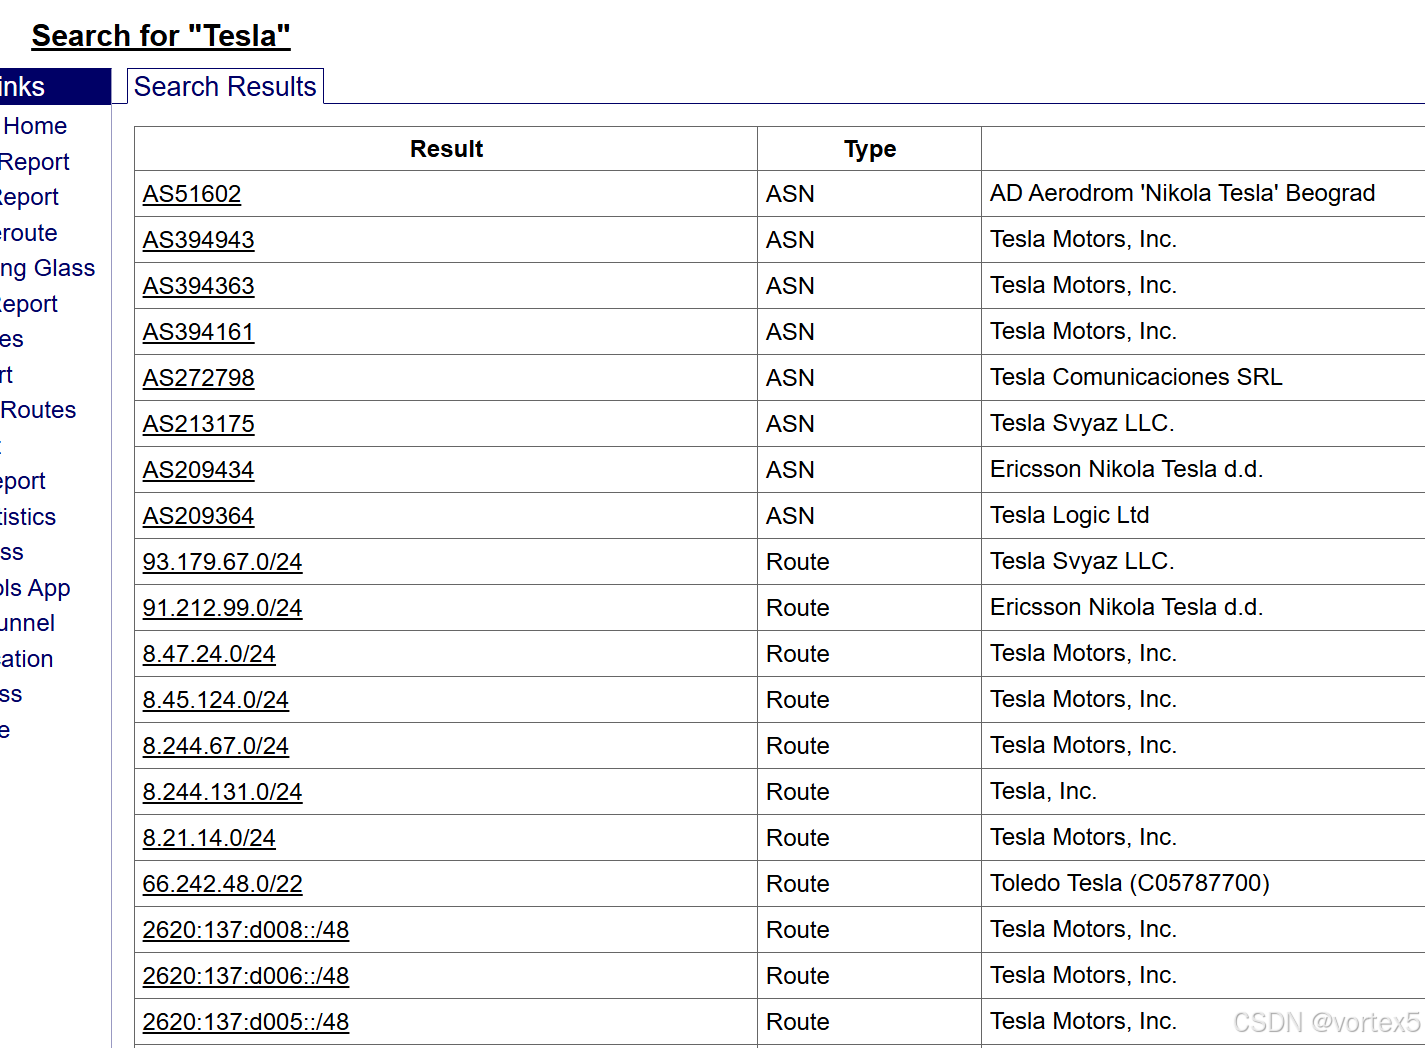Click the "Result" column header
The image size is (1425, 1048).
point(446,149)
